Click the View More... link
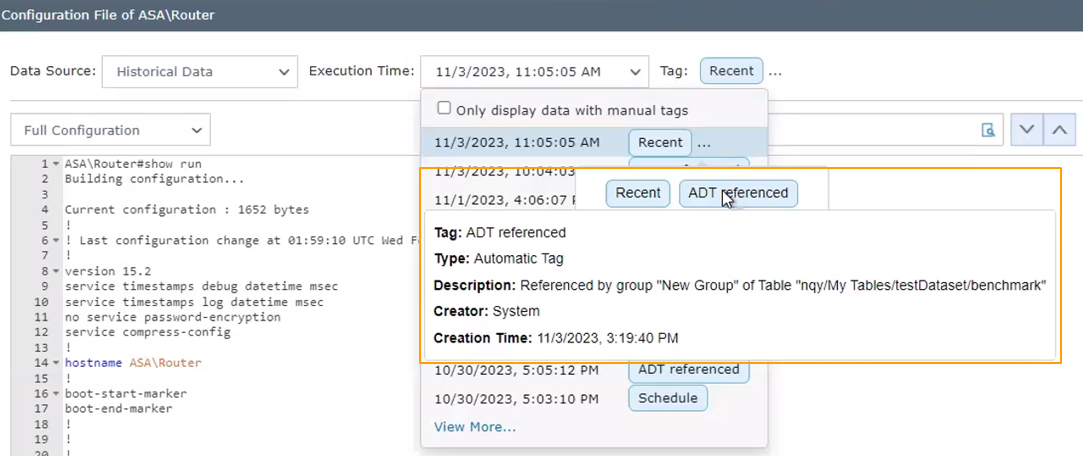Screen dimensions: 1083x456 pyautogui.click(x=475, y=427)
